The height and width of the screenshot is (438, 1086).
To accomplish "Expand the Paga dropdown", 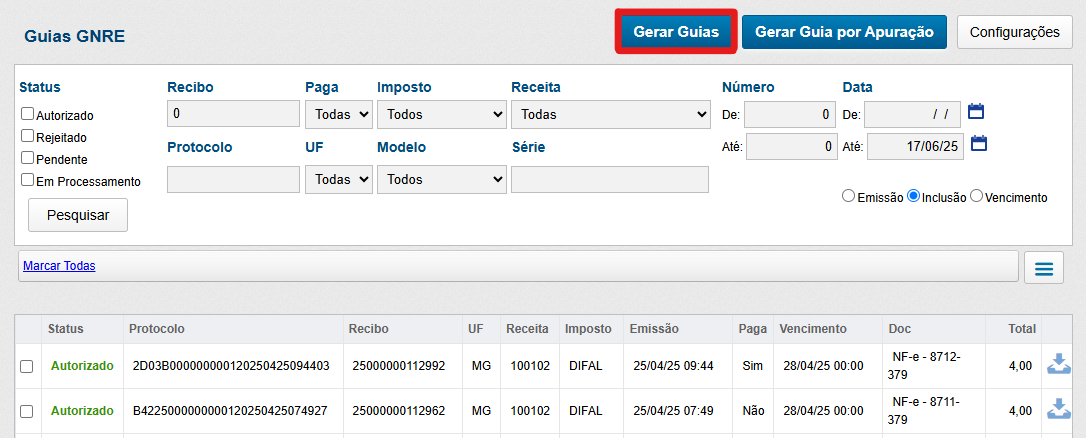I will pyautogui.click(x=338, y=114).
